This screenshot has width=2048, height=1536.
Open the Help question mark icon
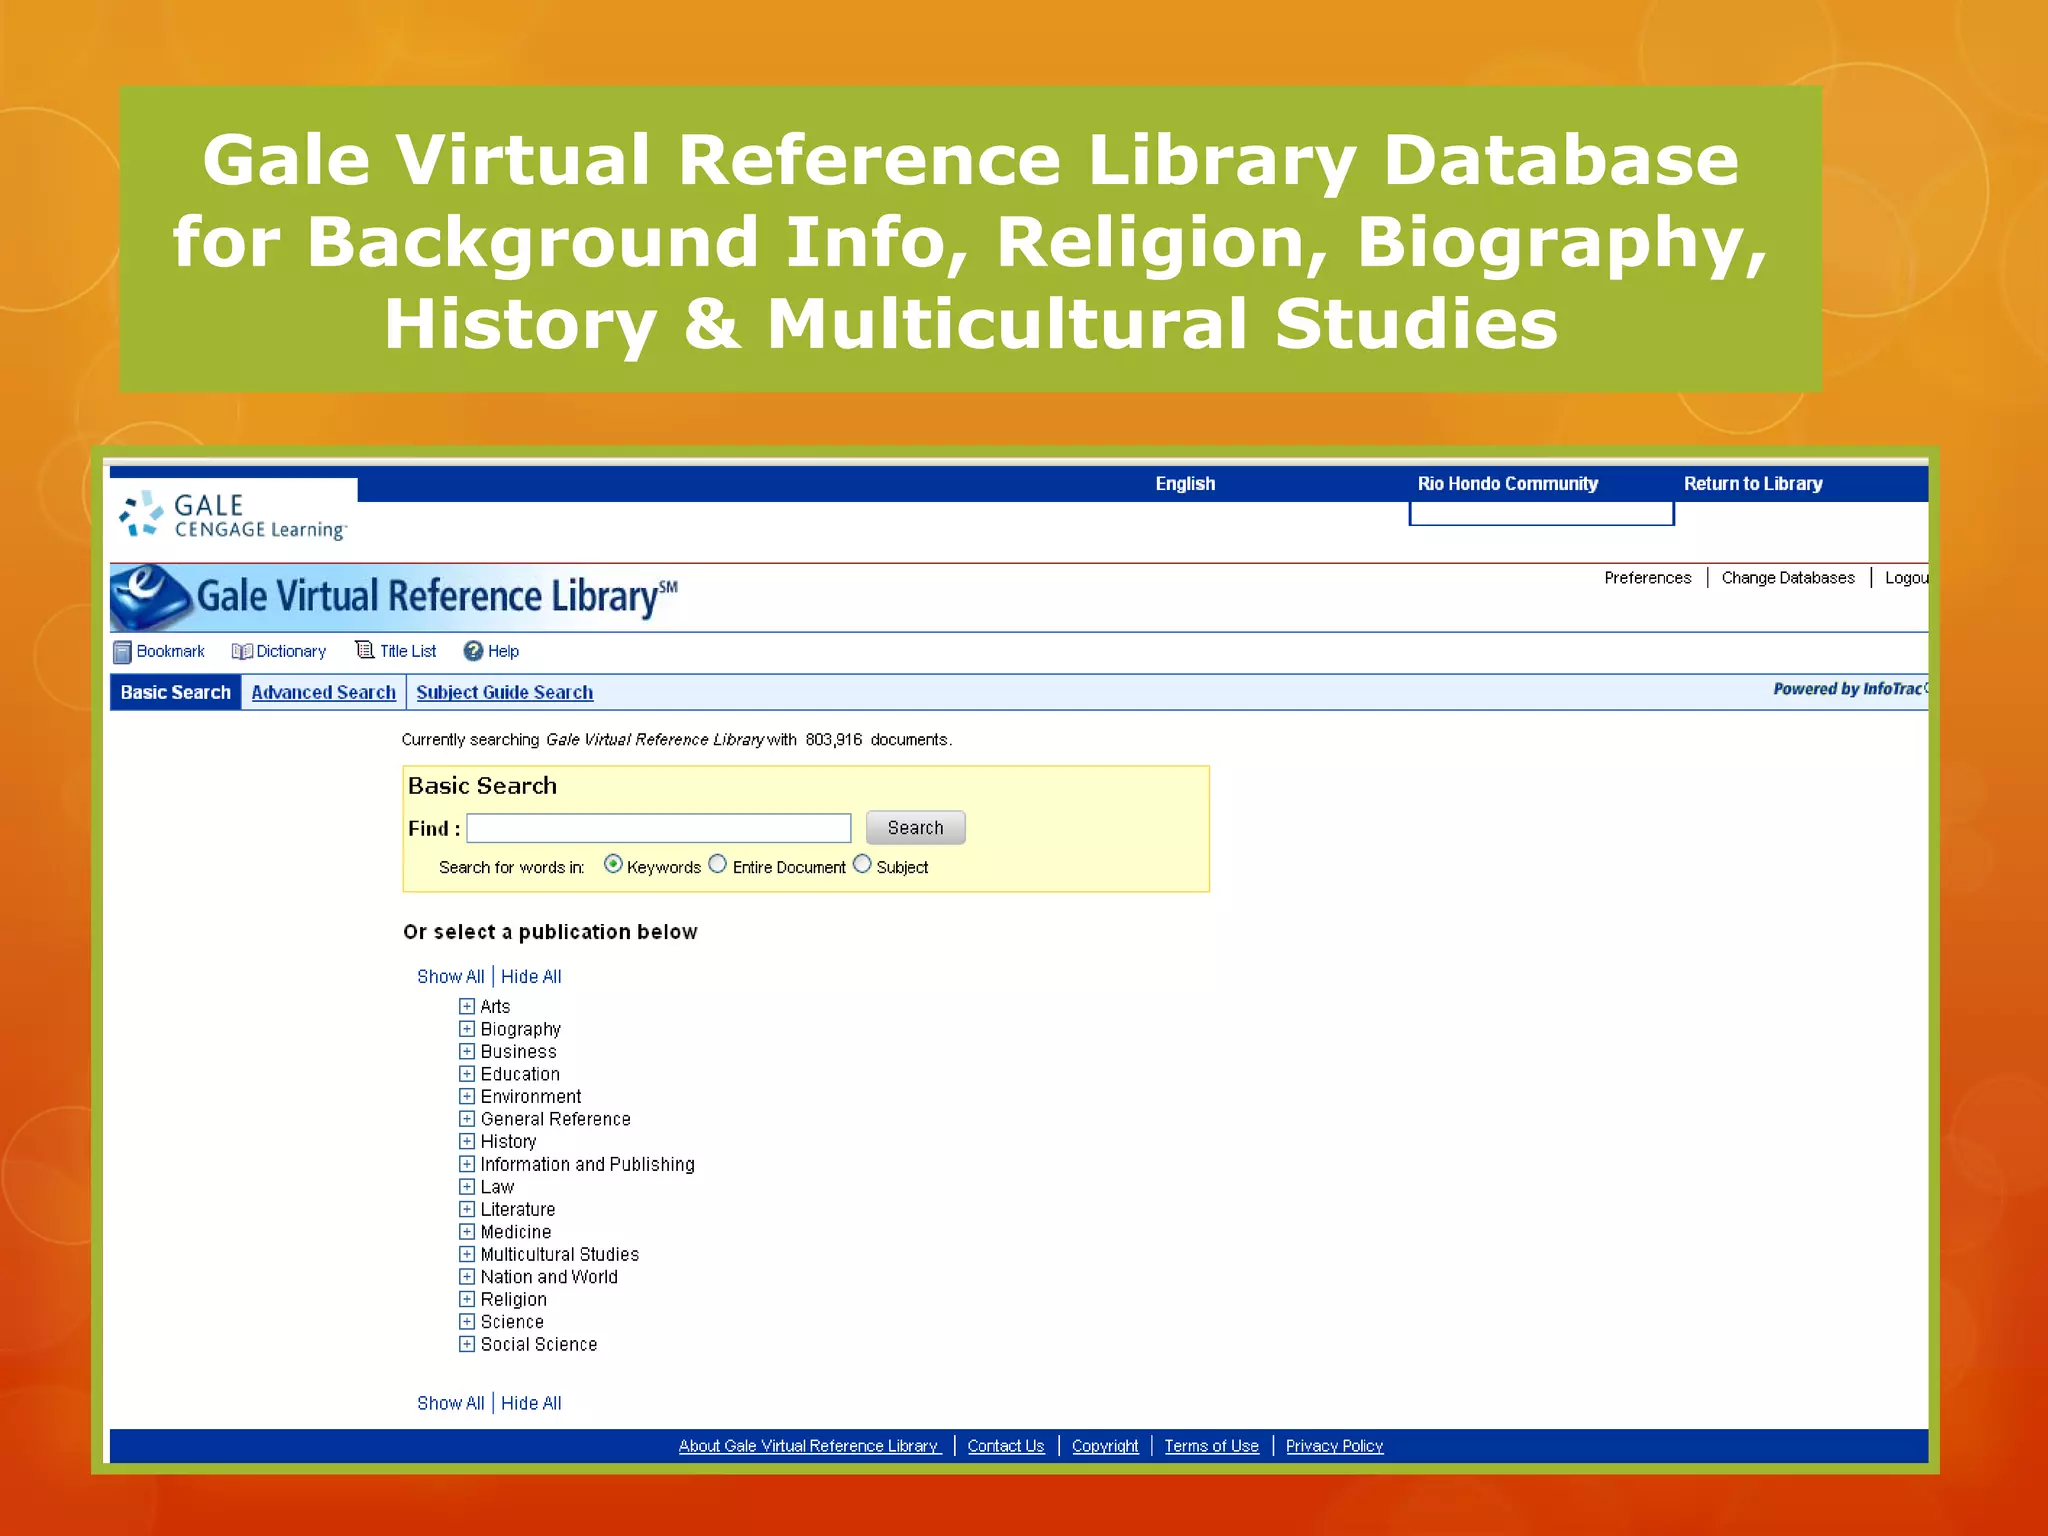pyautogui.click(x=473, y=651)
